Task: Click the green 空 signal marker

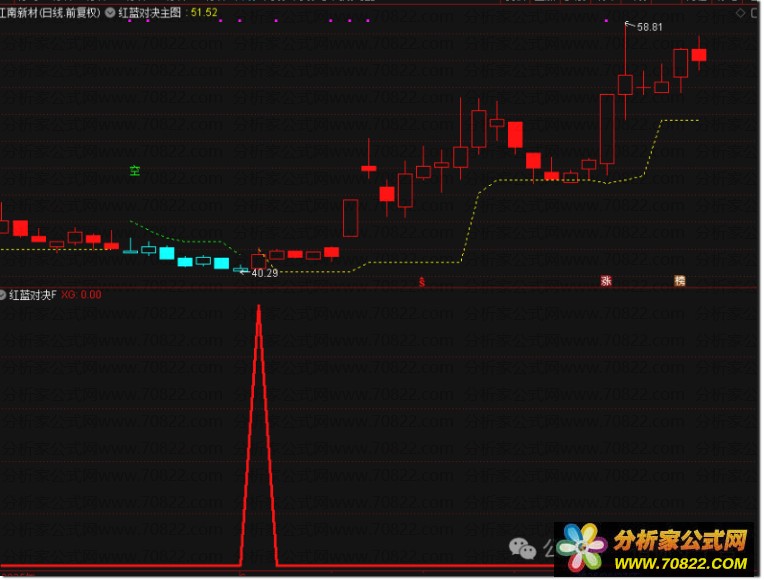Action: [135, 171]
